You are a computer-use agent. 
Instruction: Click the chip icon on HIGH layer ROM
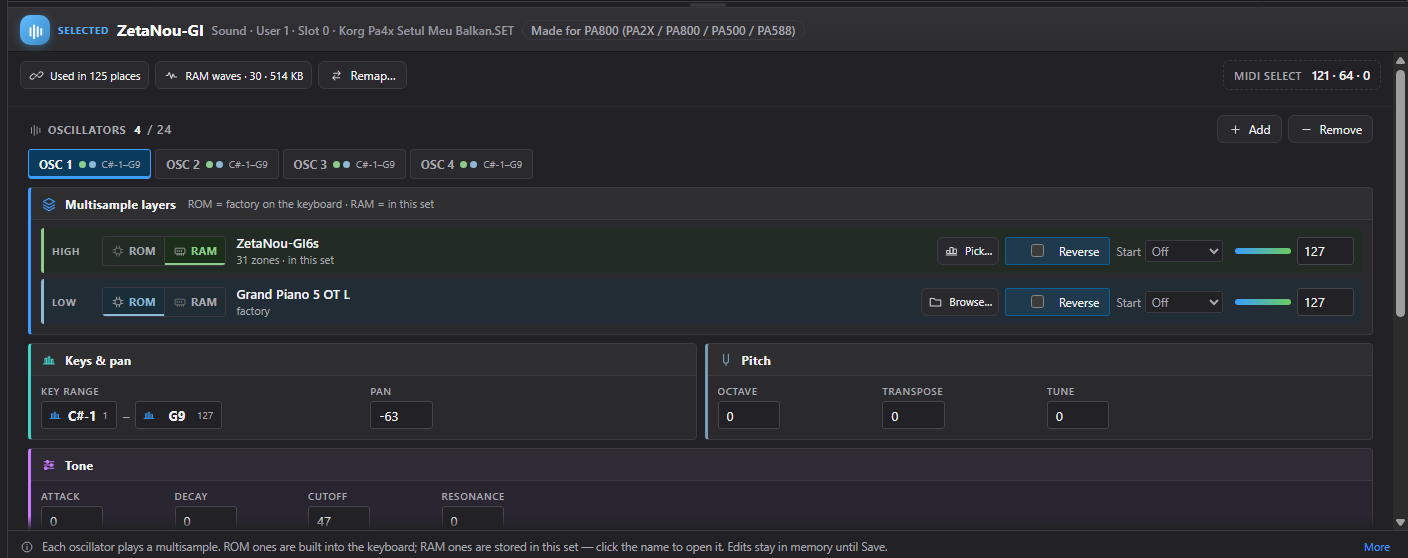coord(118,251)
